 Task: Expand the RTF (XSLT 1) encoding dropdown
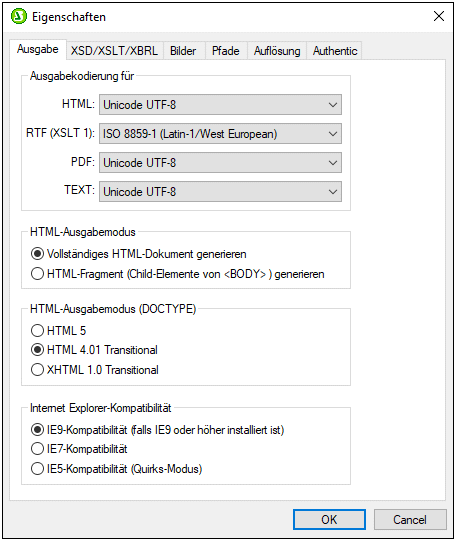coord(220,134)
